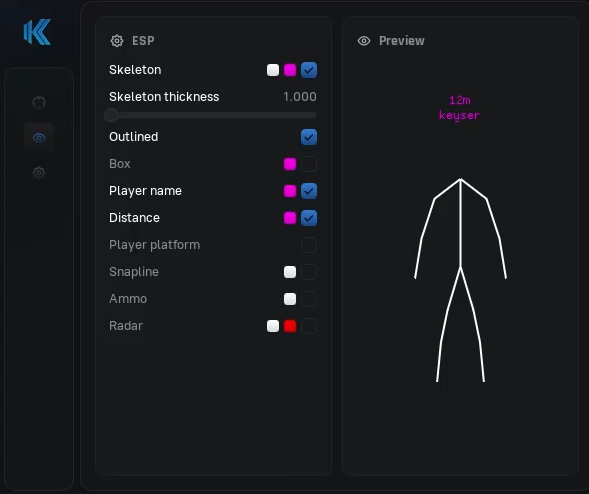Change the Box magenta color swatch
The image size is (589, 494).
290,164
